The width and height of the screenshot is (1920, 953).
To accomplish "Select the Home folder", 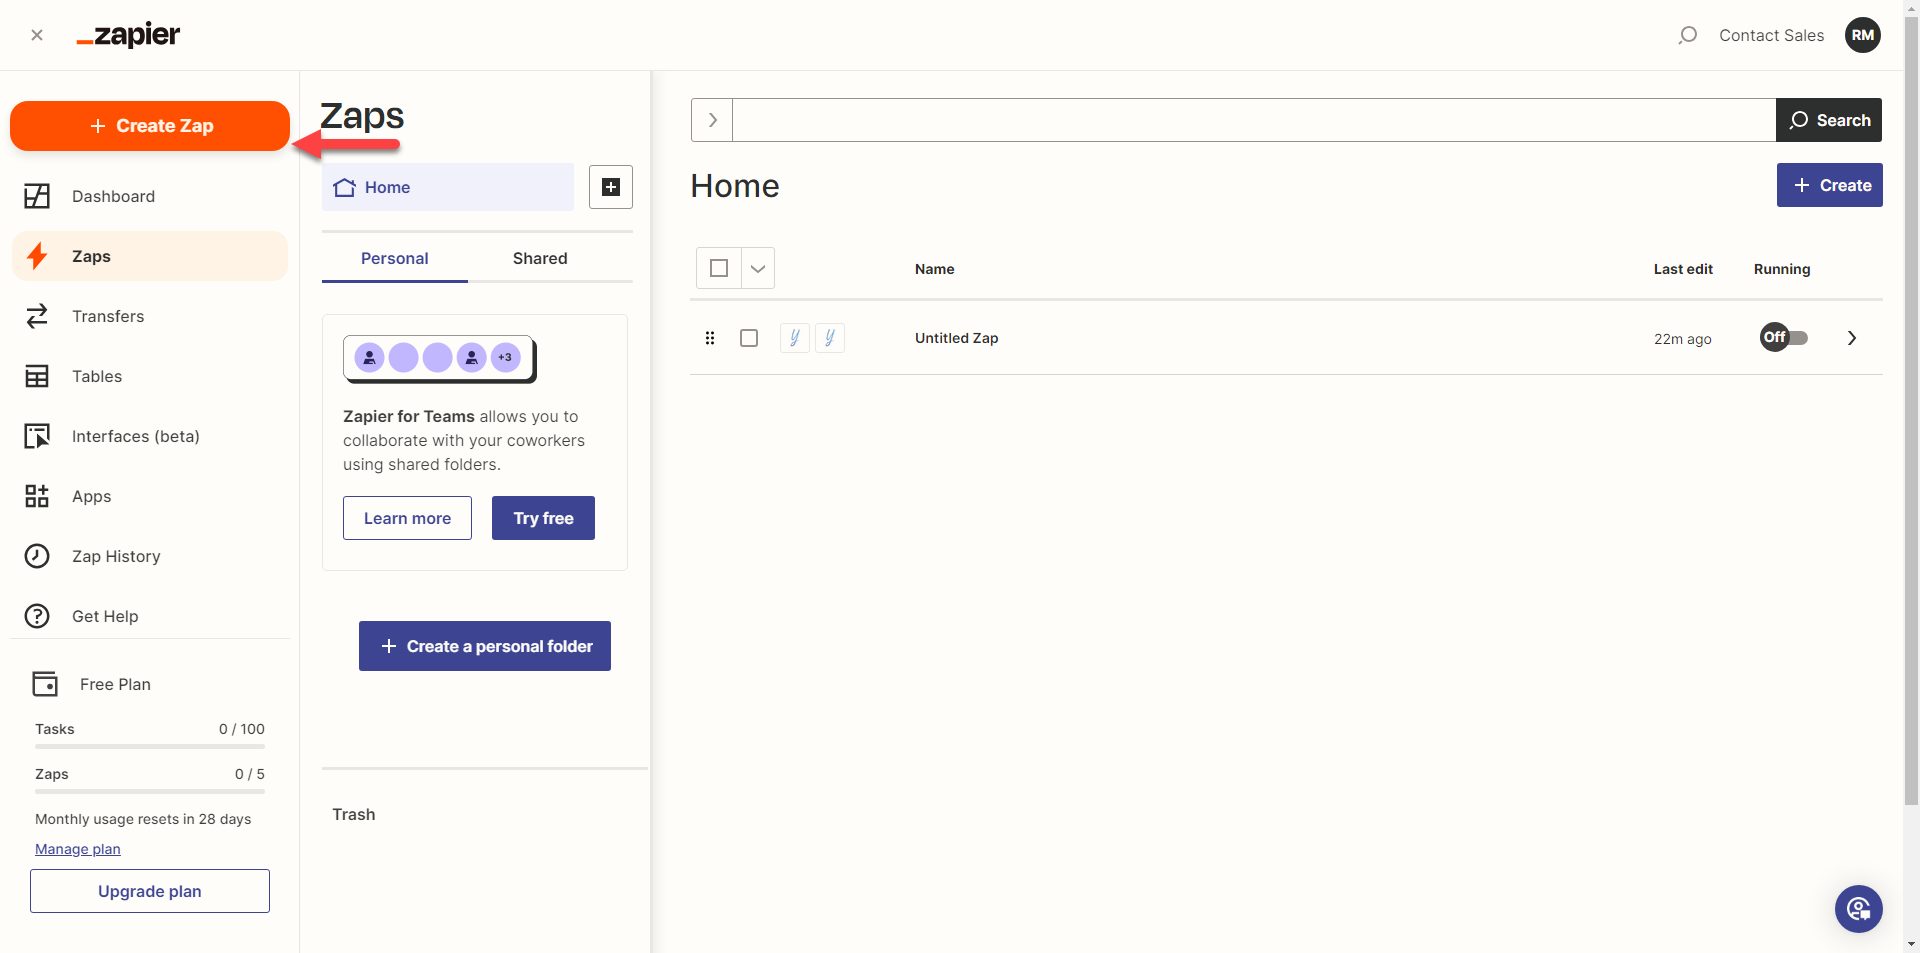I will click(x=448, y=187).
